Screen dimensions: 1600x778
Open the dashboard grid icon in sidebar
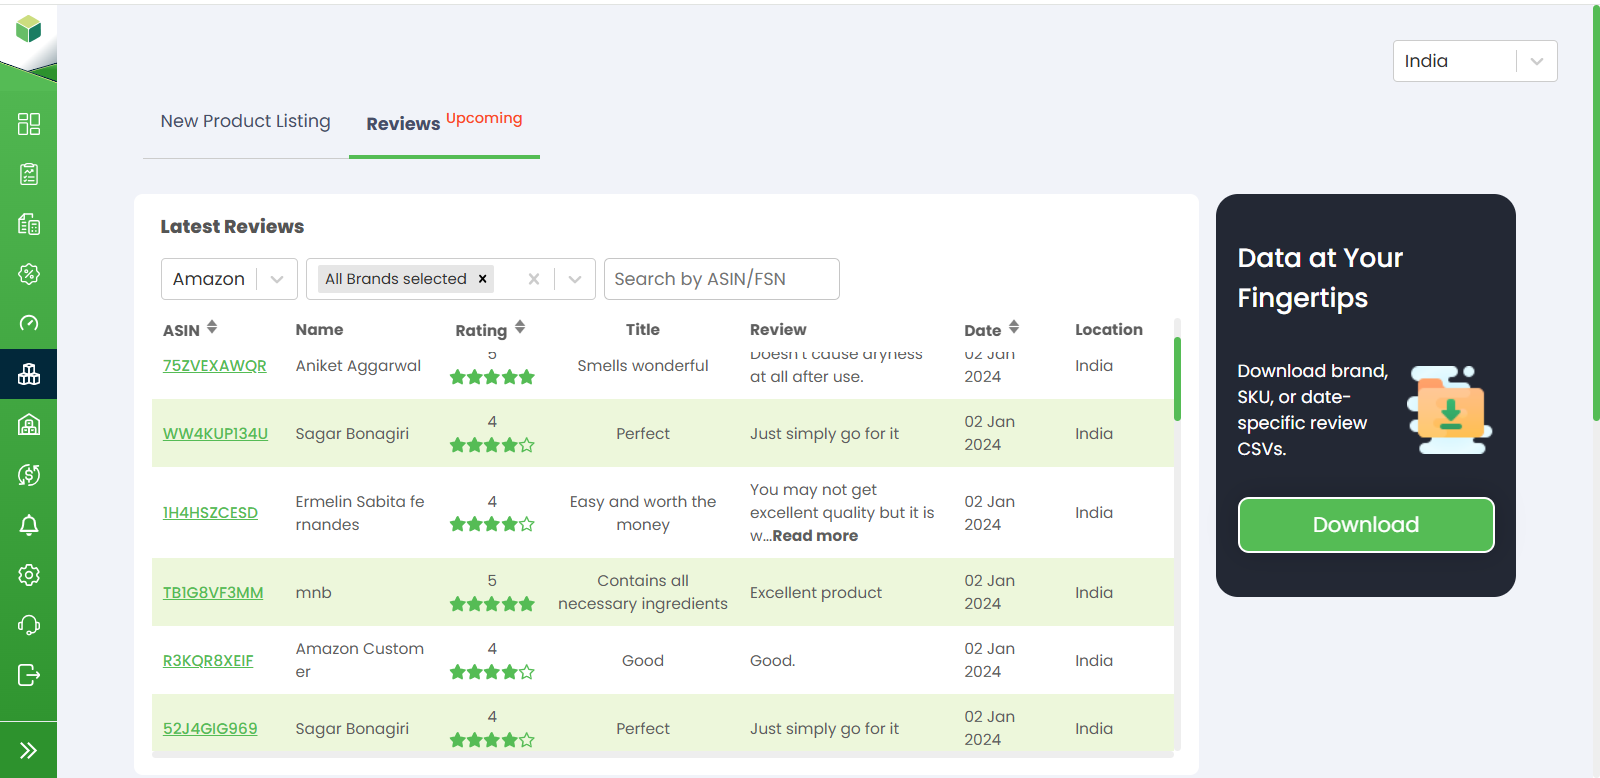29,124
